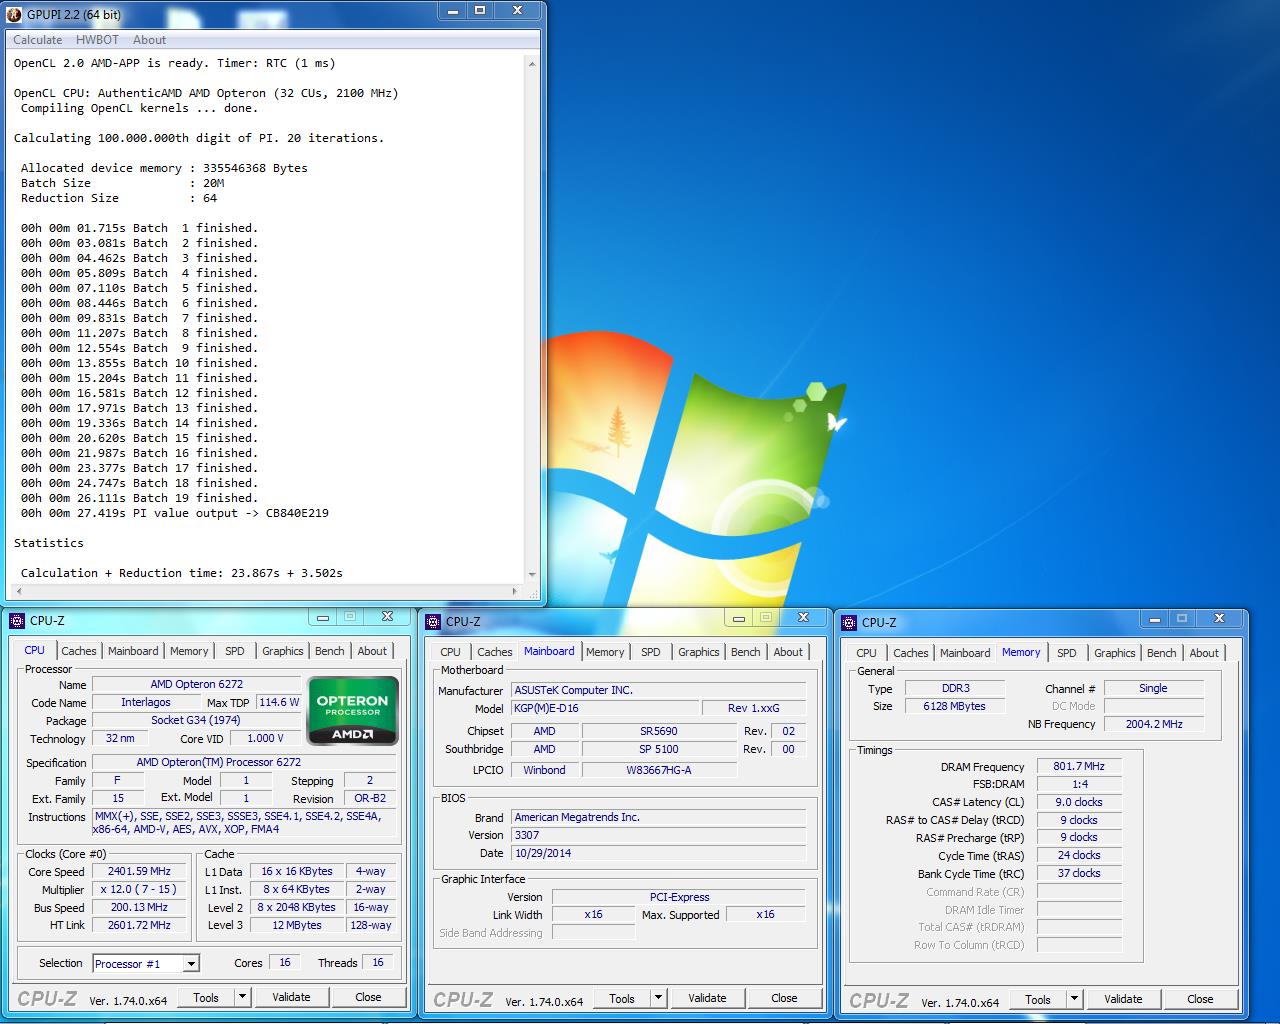Click Validate button in CPU window

coord(291,997)
